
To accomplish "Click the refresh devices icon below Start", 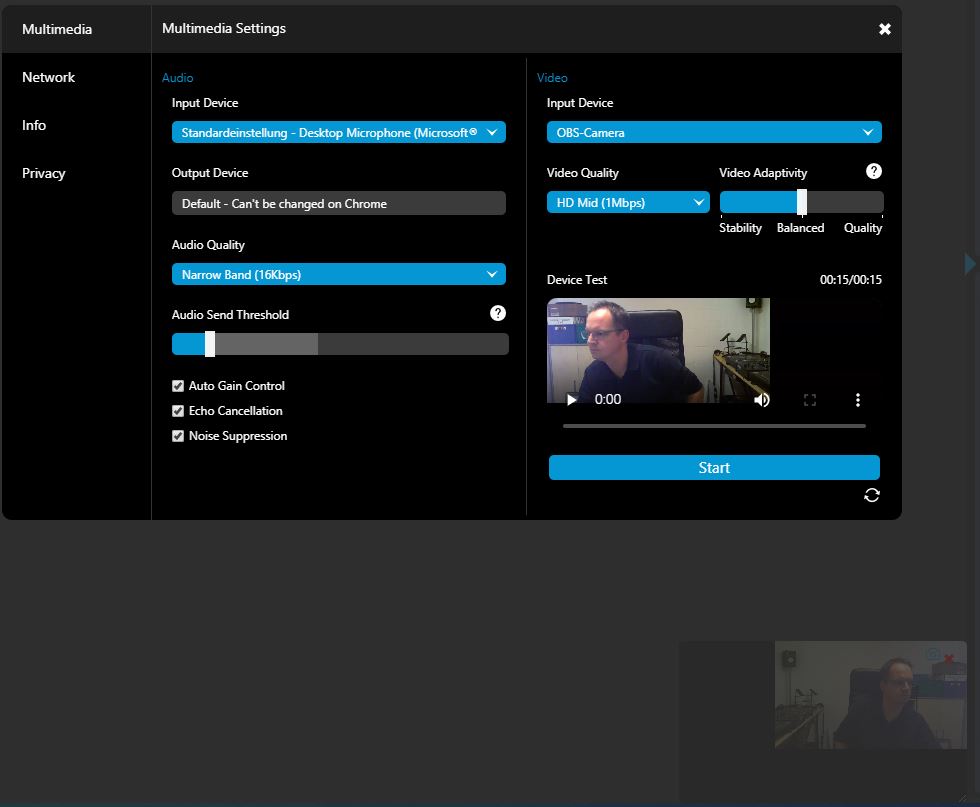I will point(872,495).
